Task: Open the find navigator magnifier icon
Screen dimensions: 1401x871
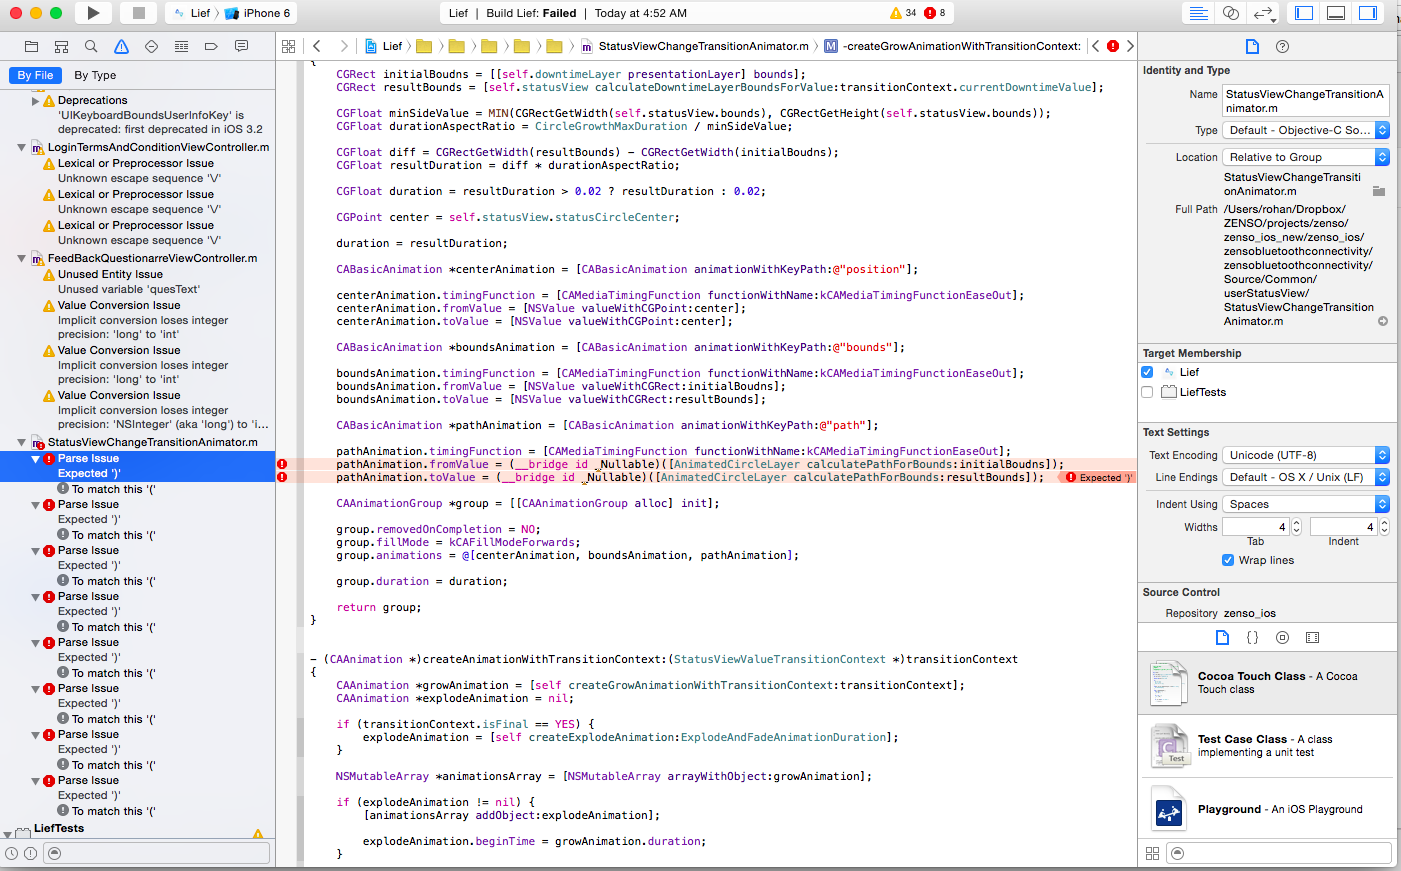Action: point(91,46)
